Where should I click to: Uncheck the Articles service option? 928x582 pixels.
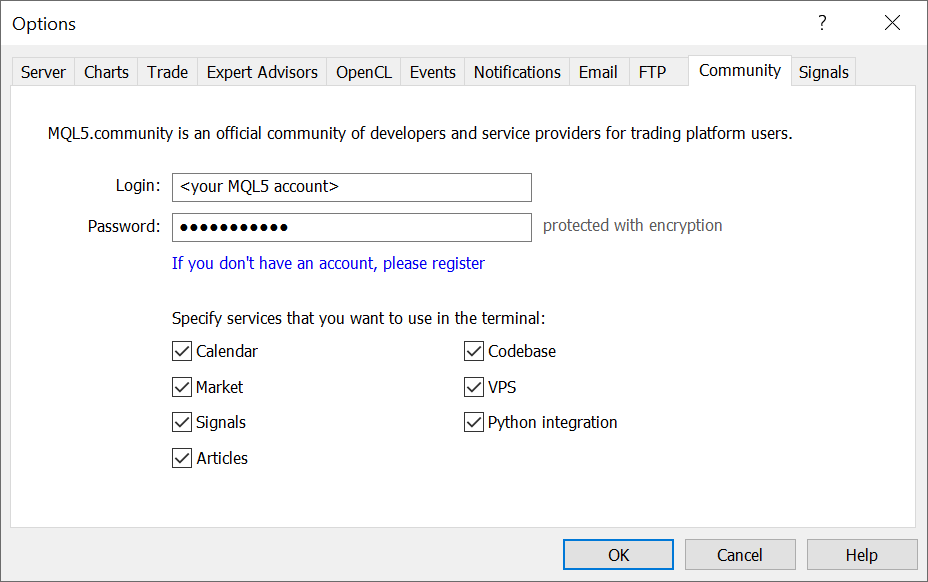pos(181,458)
